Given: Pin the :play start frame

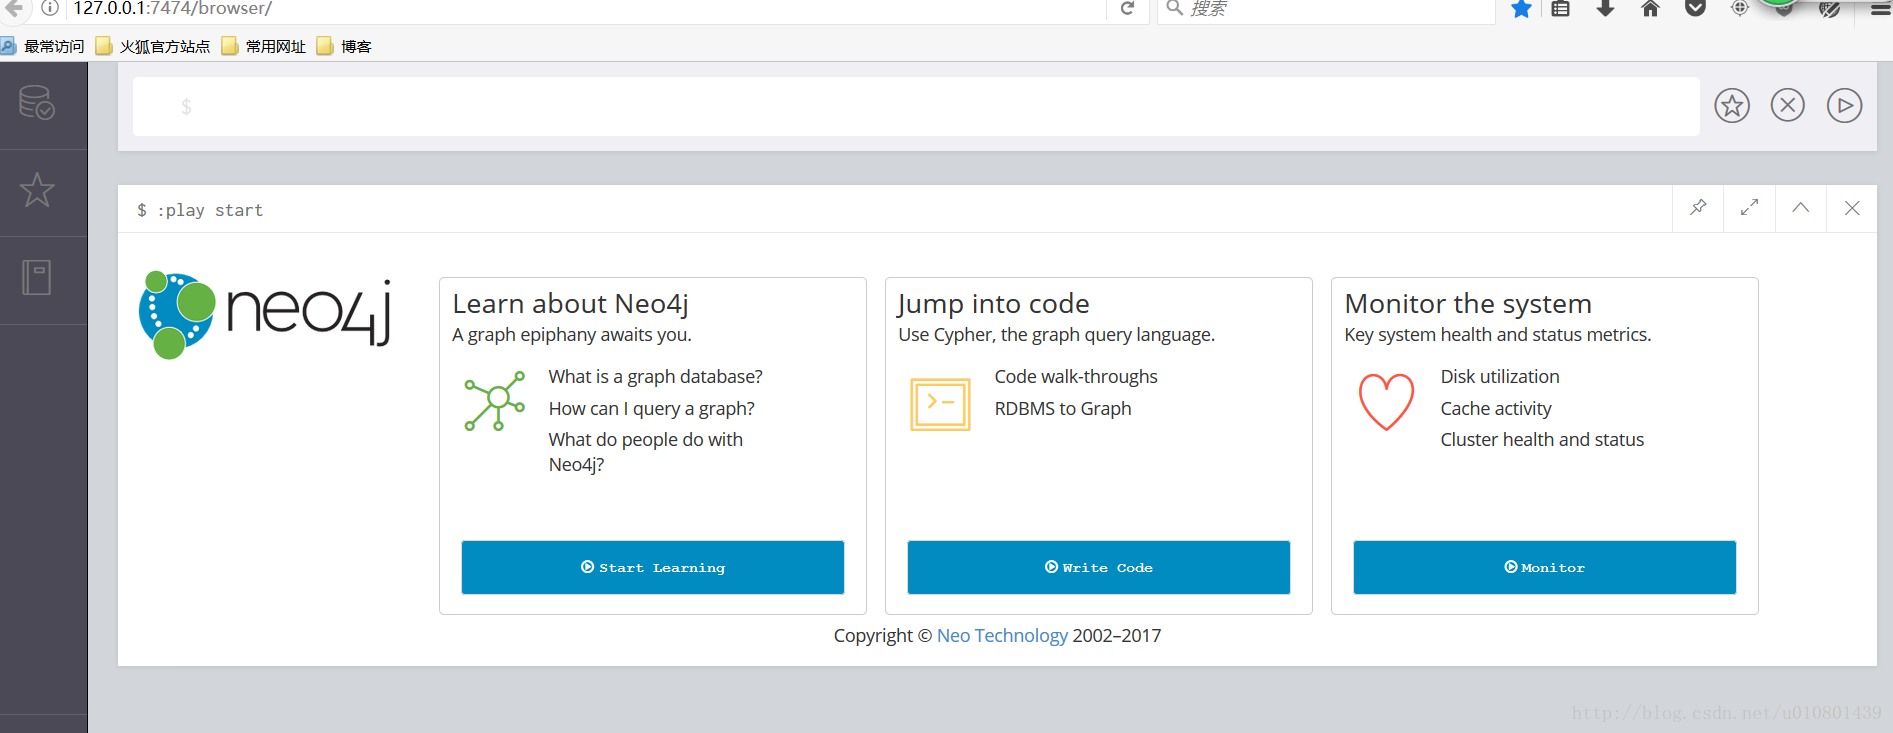Looking at the screenshot, I should 1698,208.
